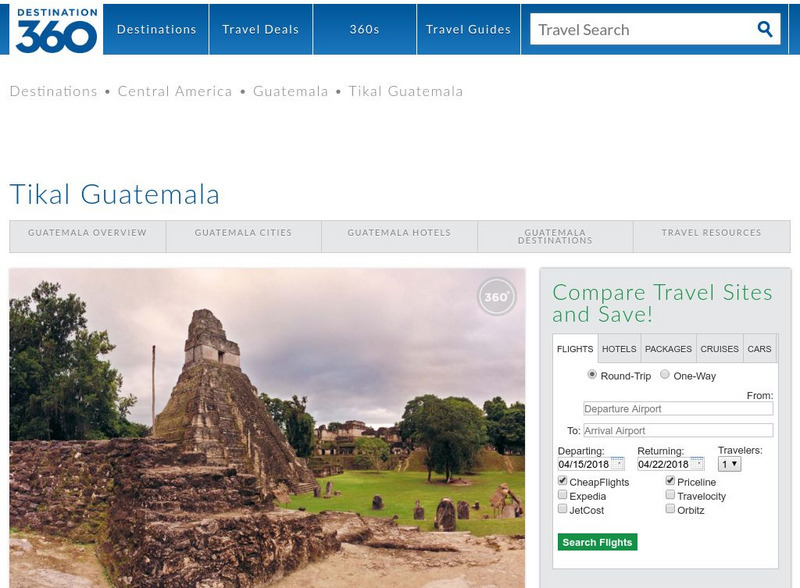Click the Search Flights button

(596, 540)
